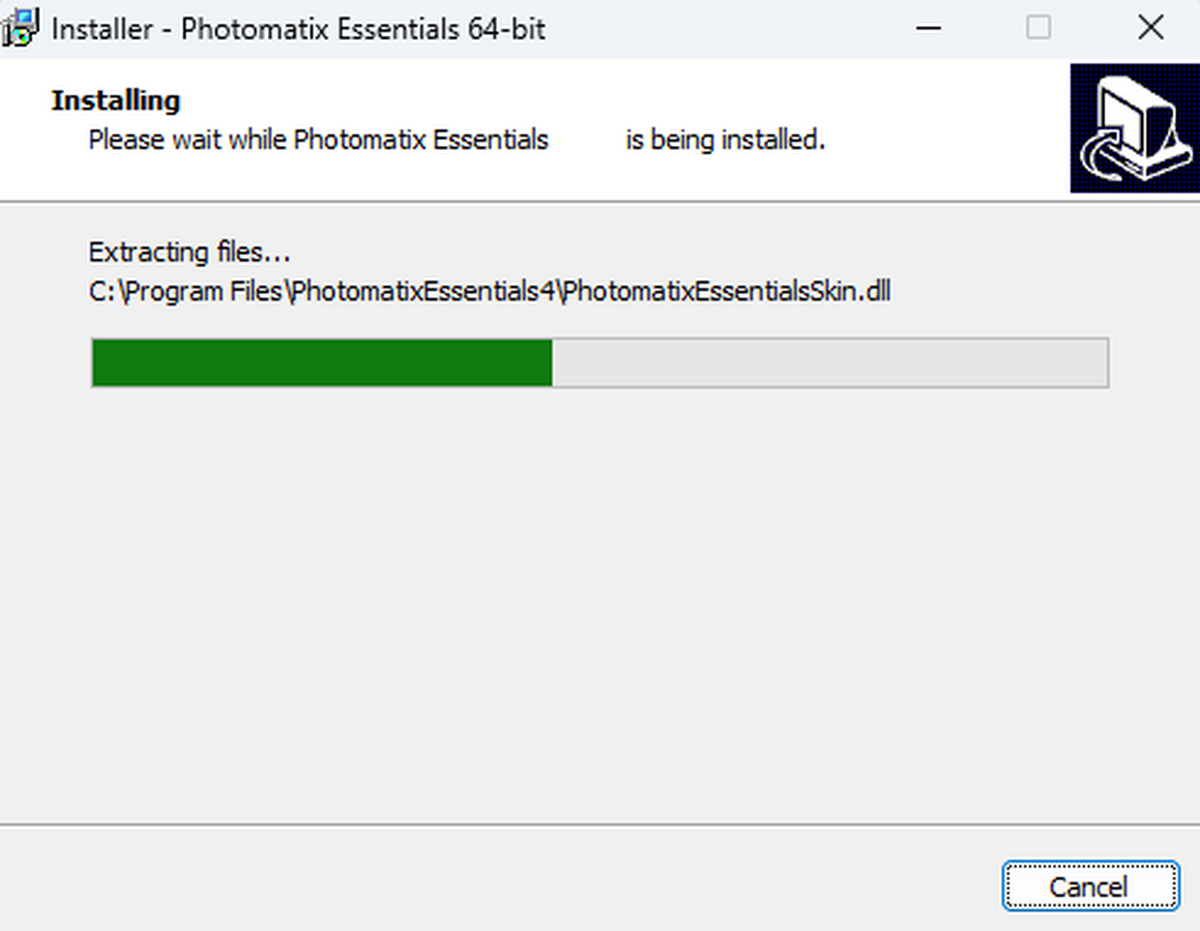Click the greyed-out maximize button
Screen dimensions: 1200x931
[x=1039, y=28]
